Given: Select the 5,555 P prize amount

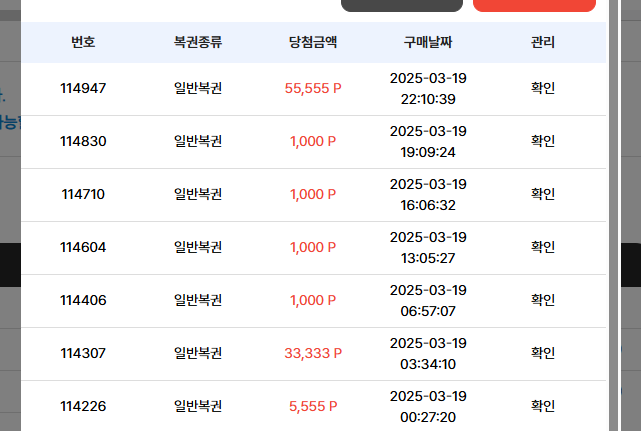Looking at the screenshot, I should pyautogui.click(x=313, y=406).
